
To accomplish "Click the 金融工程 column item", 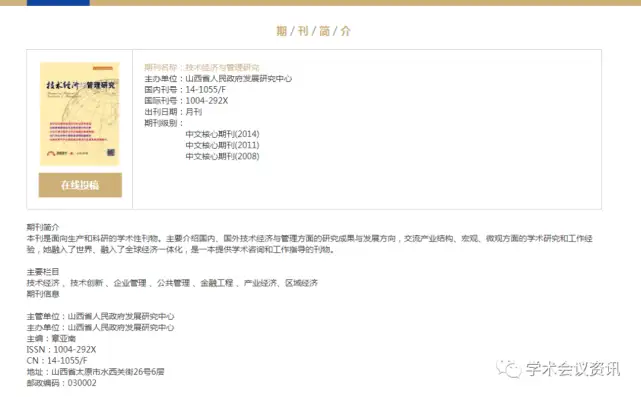I will [217, 283].
